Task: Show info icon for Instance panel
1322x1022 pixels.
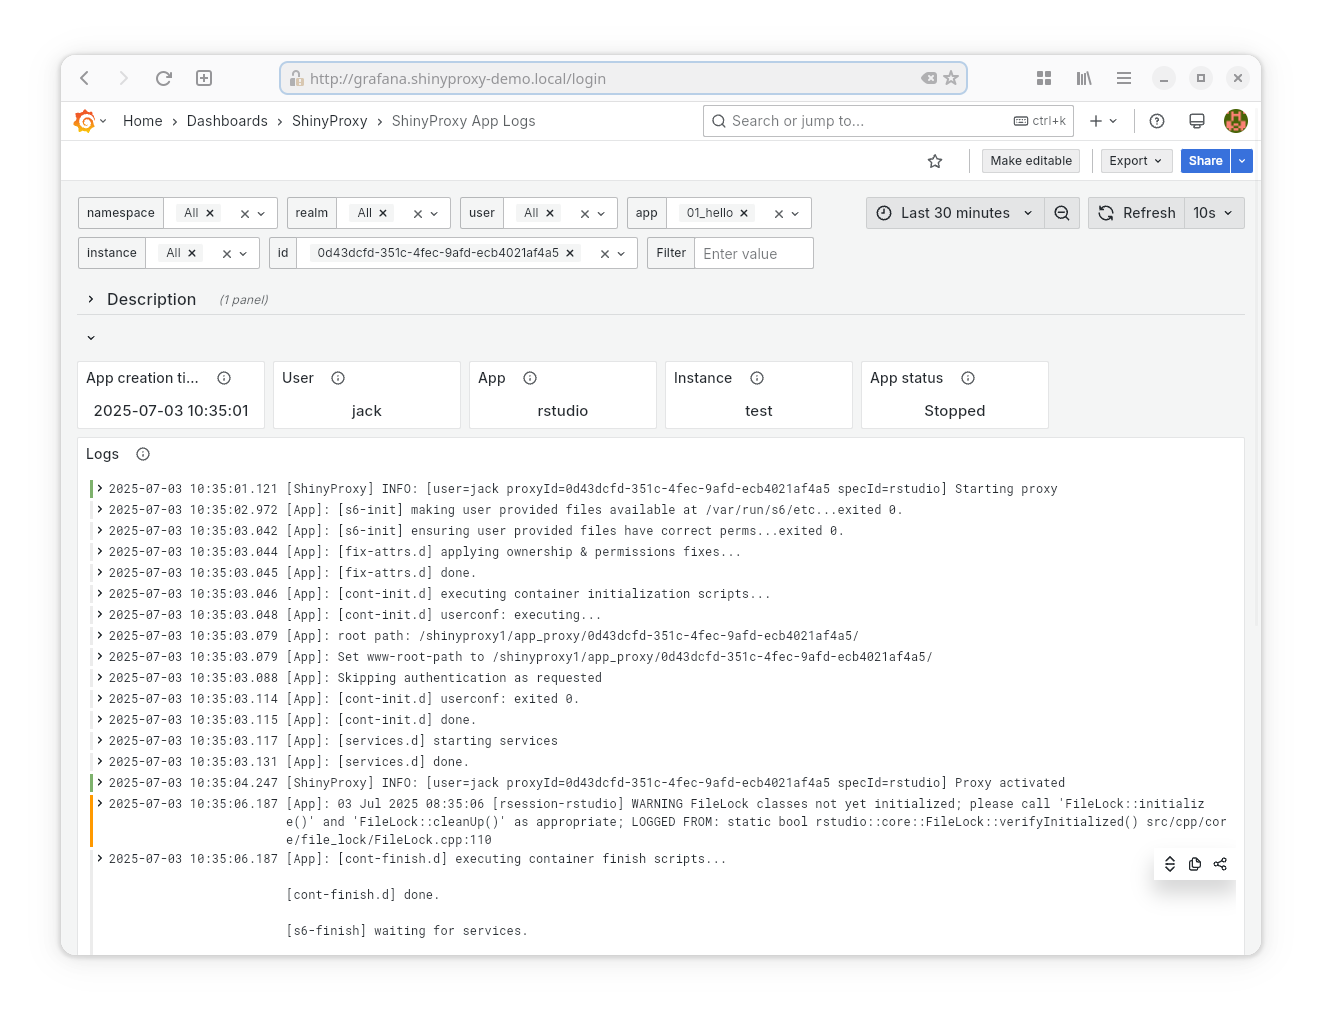Action: click(x=757, y=378)
